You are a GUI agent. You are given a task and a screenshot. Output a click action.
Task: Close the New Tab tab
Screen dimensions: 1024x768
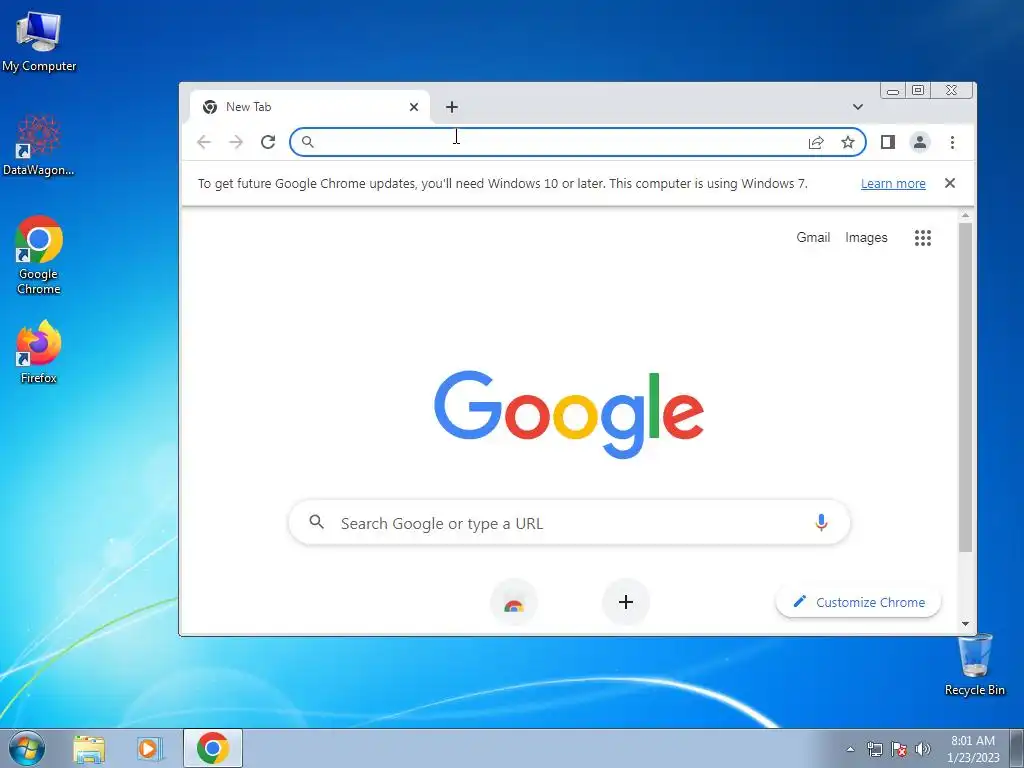tap(413, 107)
